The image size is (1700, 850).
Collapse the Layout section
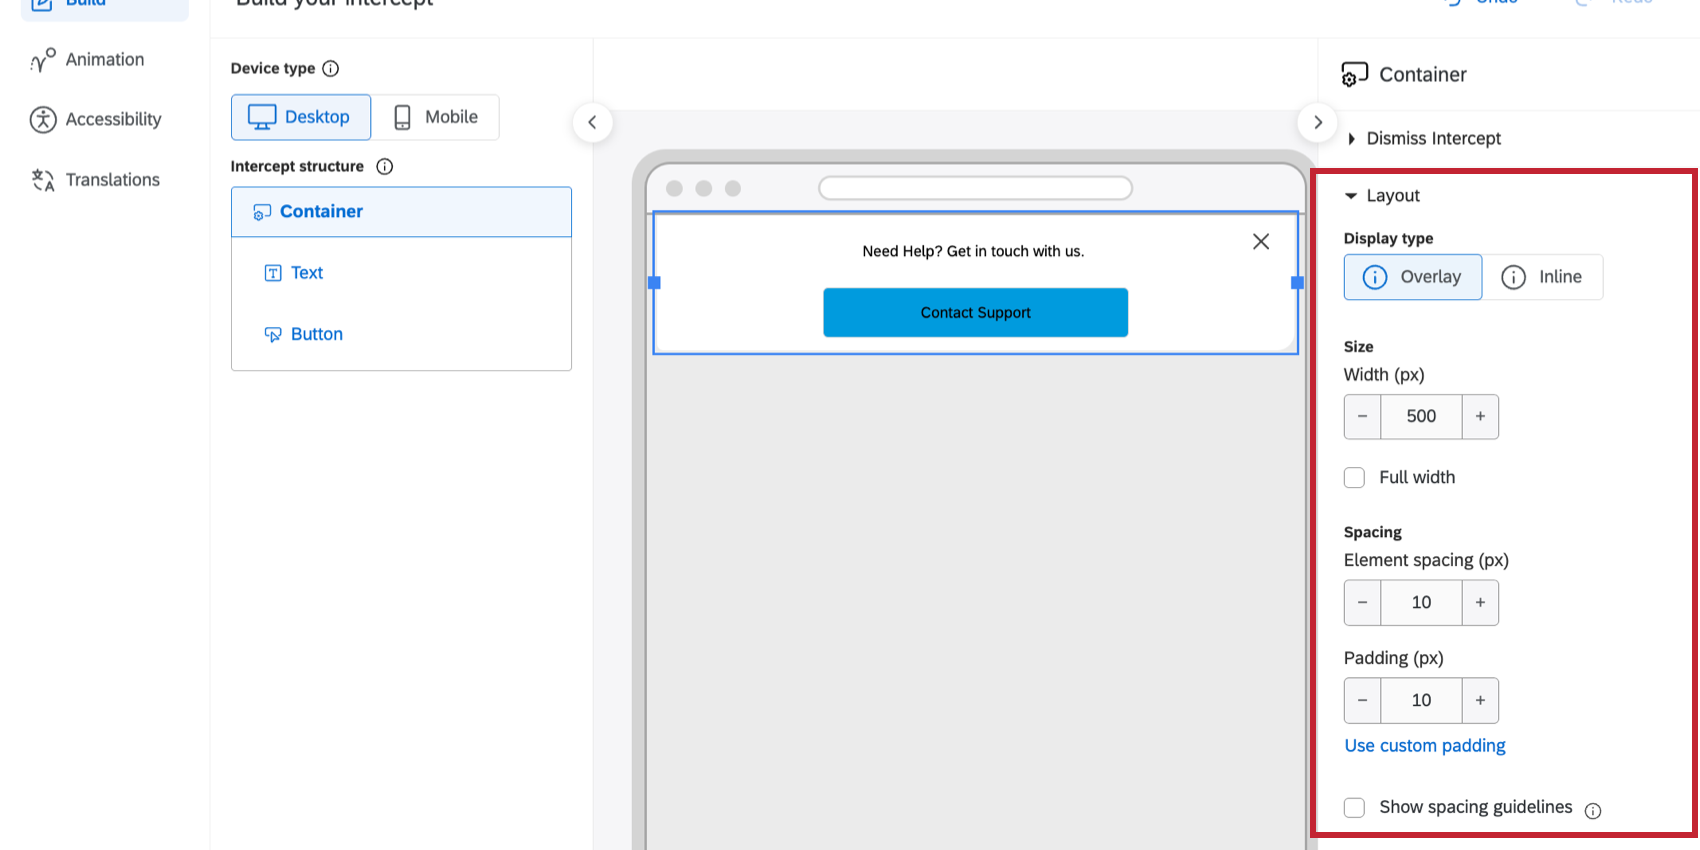[x=1382, y=196]
